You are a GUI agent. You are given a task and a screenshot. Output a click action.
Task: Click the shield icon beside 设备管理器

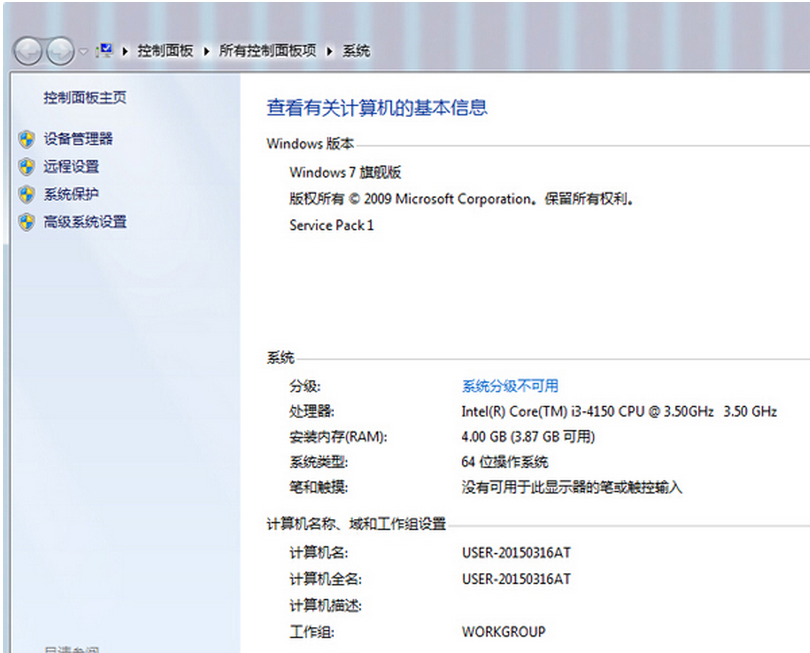coord(26,139)
